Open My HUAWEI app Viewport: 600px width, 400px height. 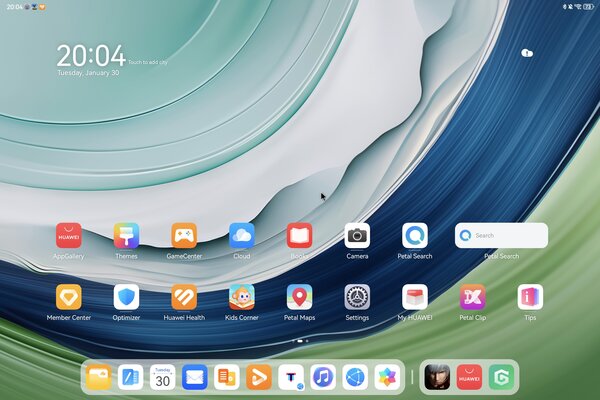(415, 297)
